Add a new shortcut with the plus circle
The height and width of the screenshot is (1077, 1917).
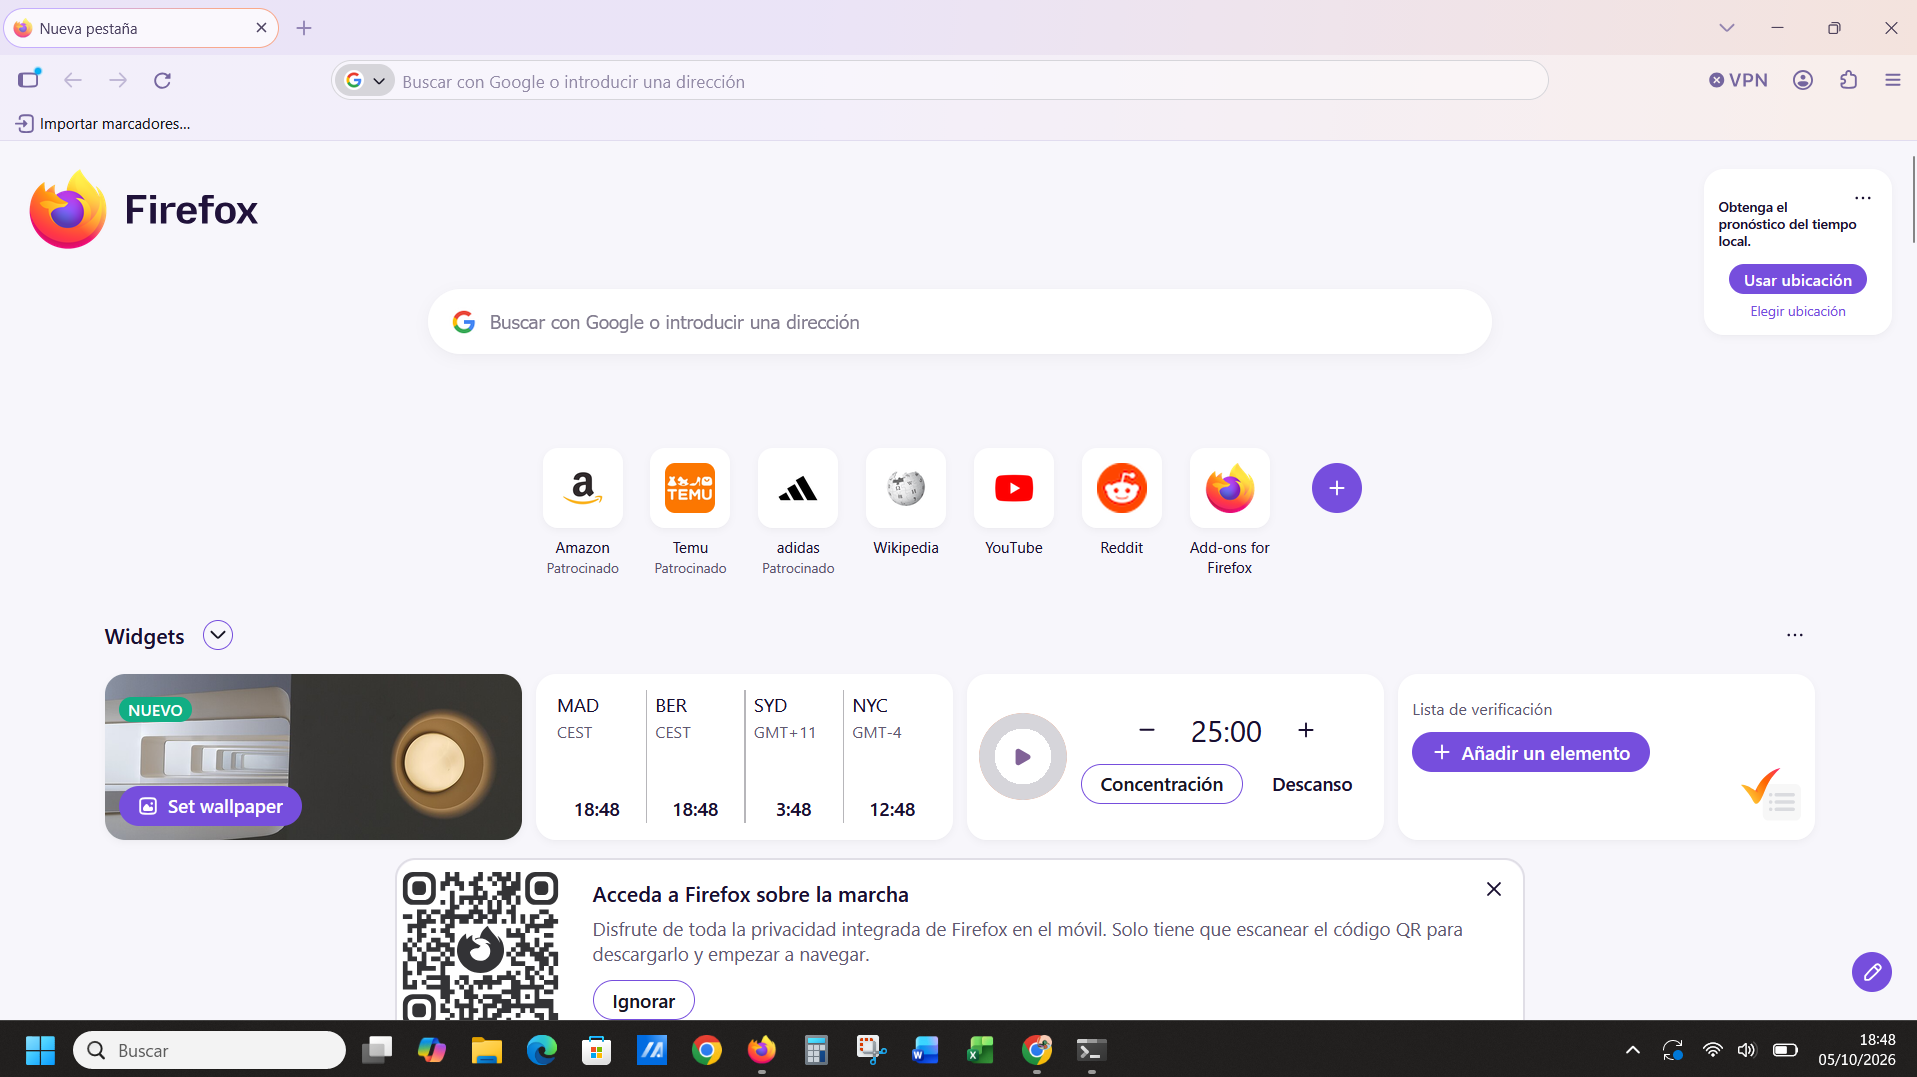click(1337, 488)
